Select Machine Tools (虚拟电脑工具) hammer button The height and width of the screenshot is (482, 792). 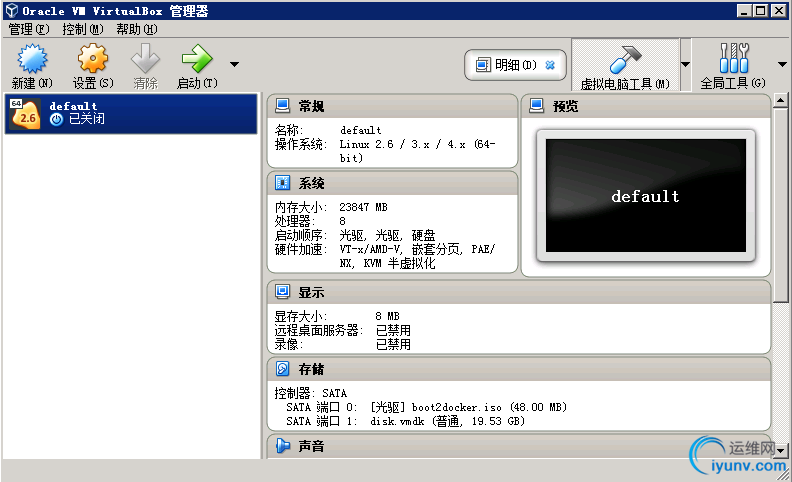click(x=625, y=66)
